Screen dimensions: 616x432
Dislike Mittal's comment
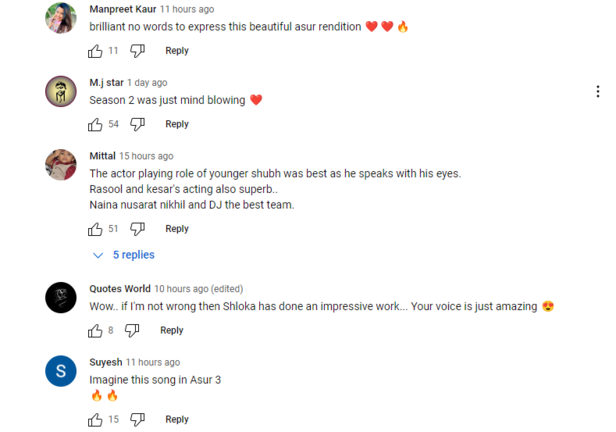click(138, 229)
